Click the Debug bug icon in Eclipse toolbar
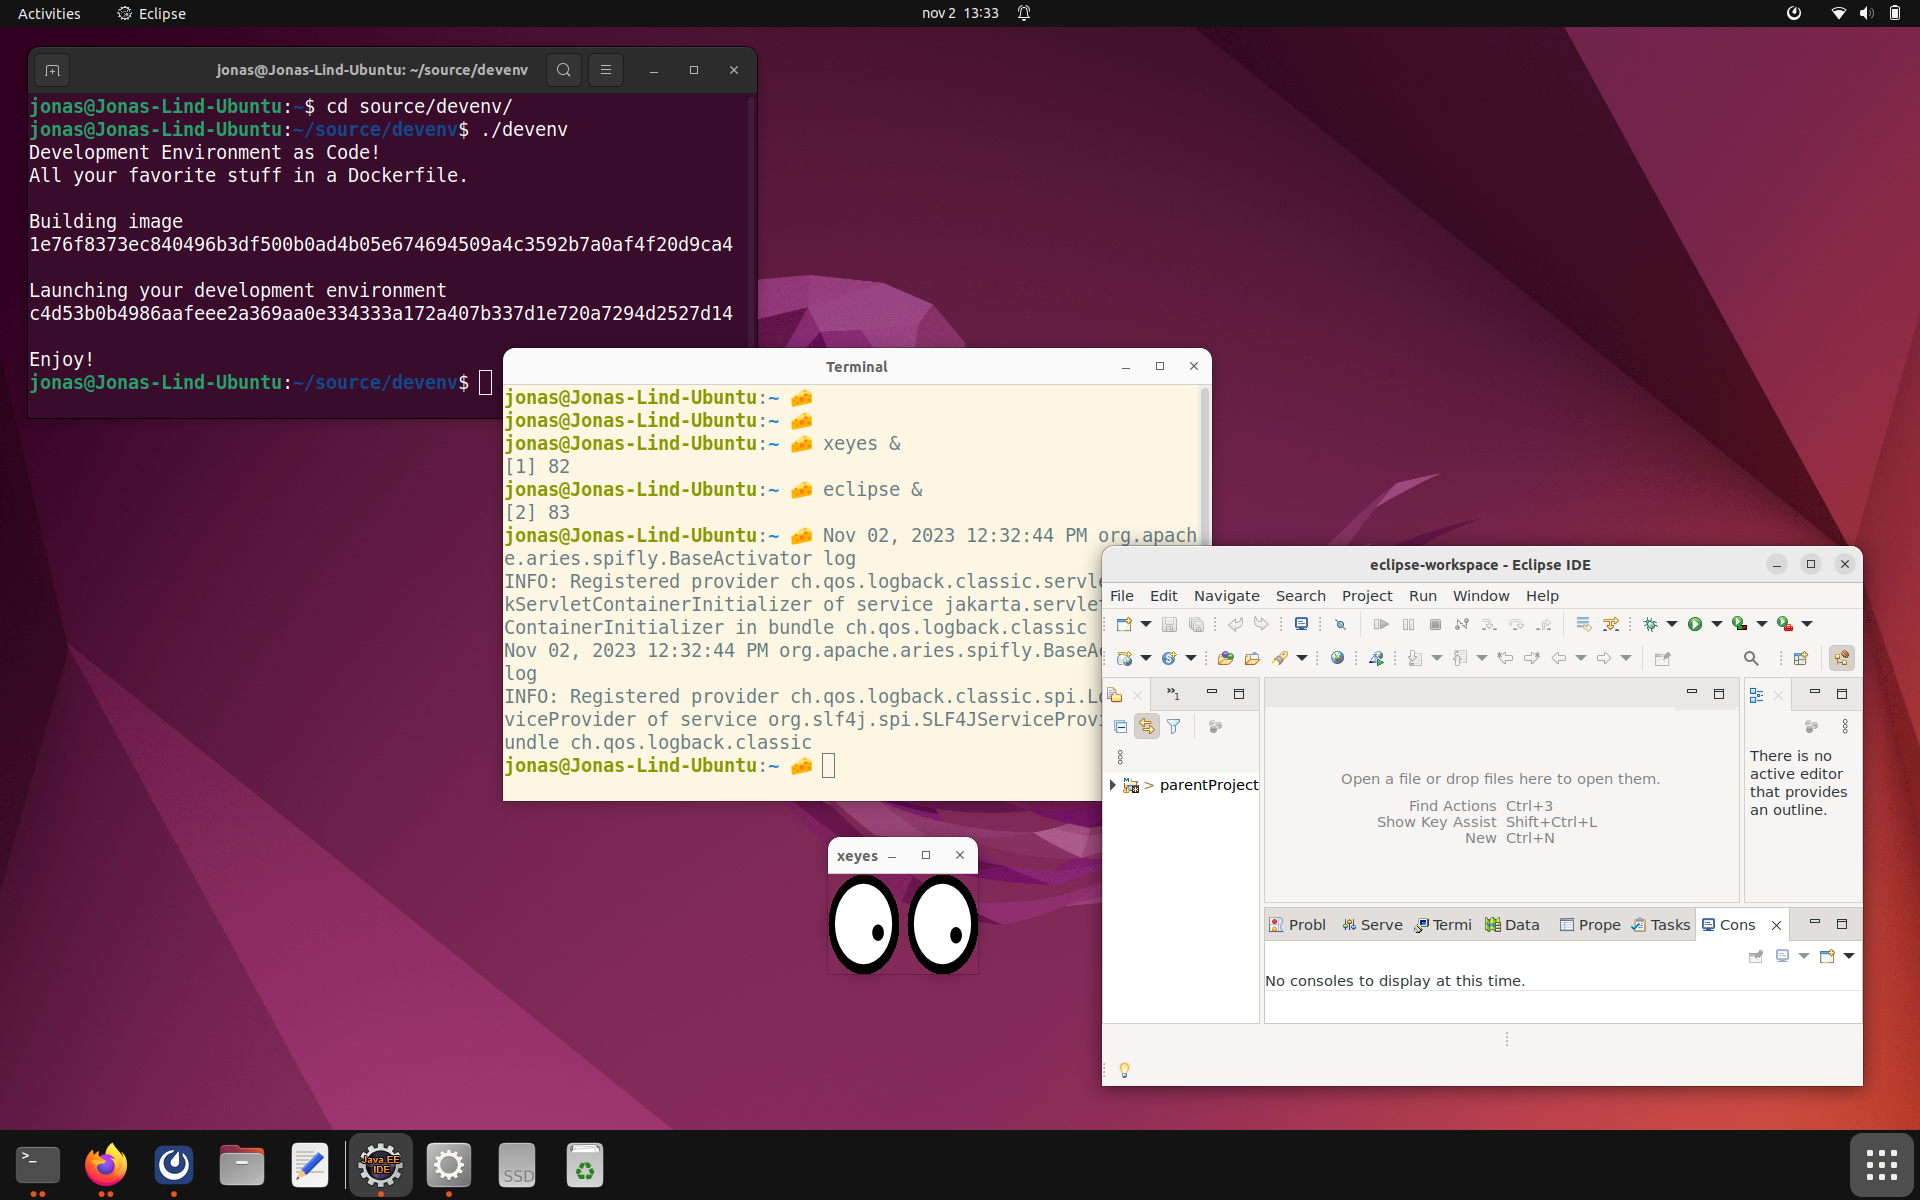This screenshot has height=1200, width=1920. [1650, 624]
